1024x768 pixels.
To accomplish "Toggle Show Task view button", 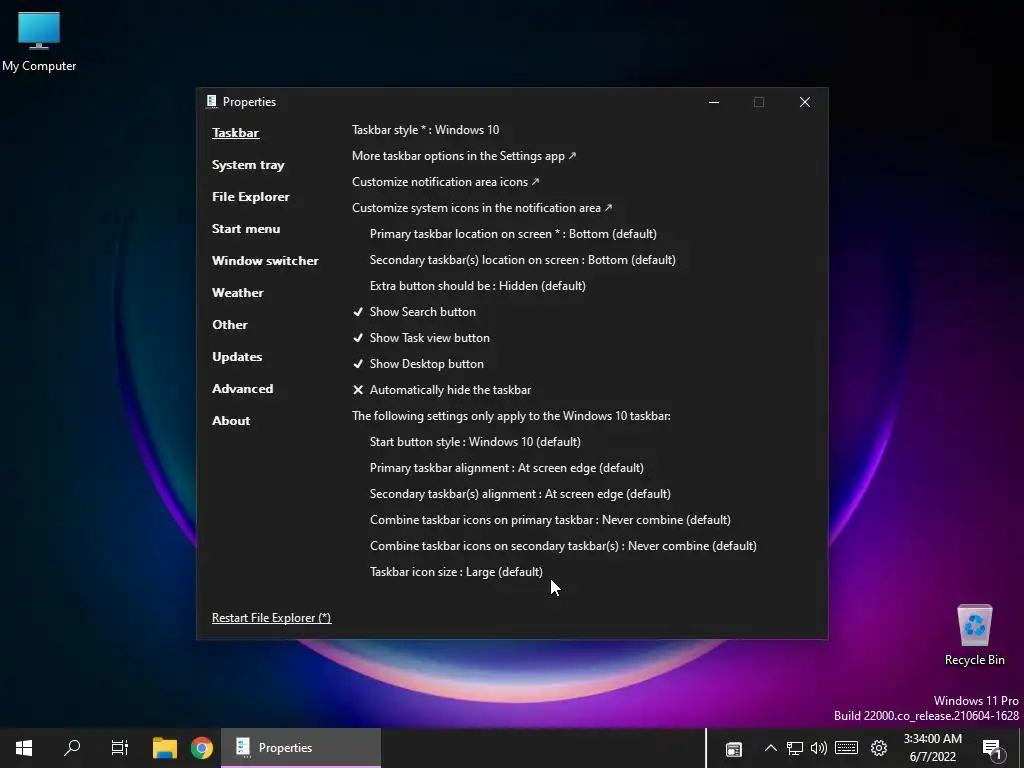I will 421,338.
